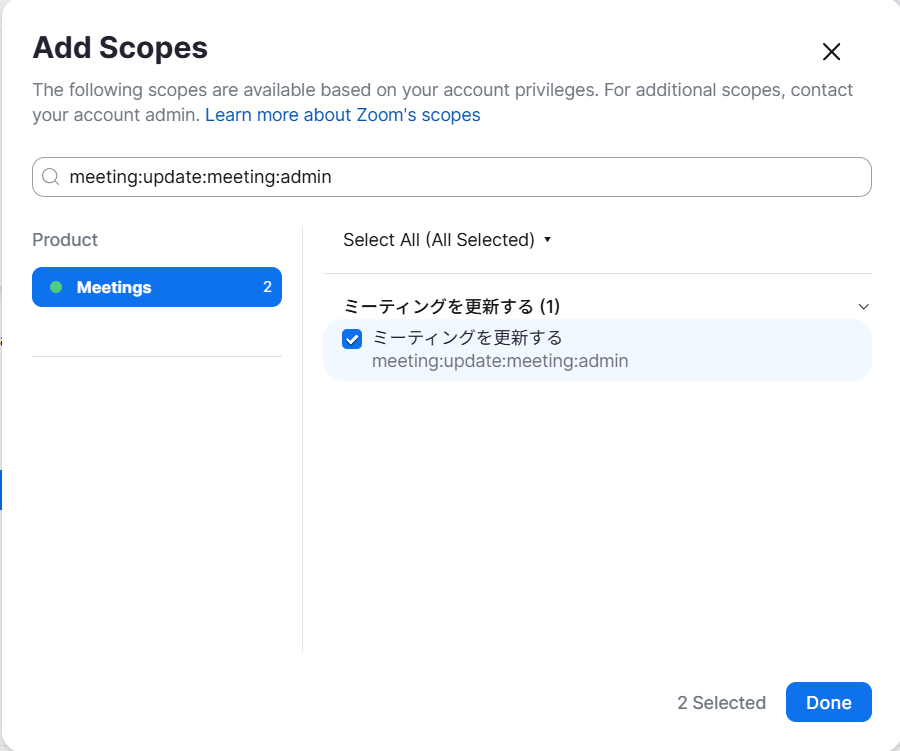
Task: Click the Select All (All Selected) label
Action: [x=439, y=240]
